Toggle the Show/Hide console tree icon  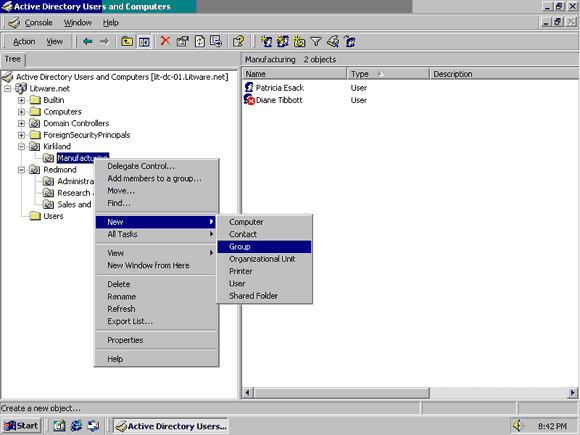[x=144, y=42]
